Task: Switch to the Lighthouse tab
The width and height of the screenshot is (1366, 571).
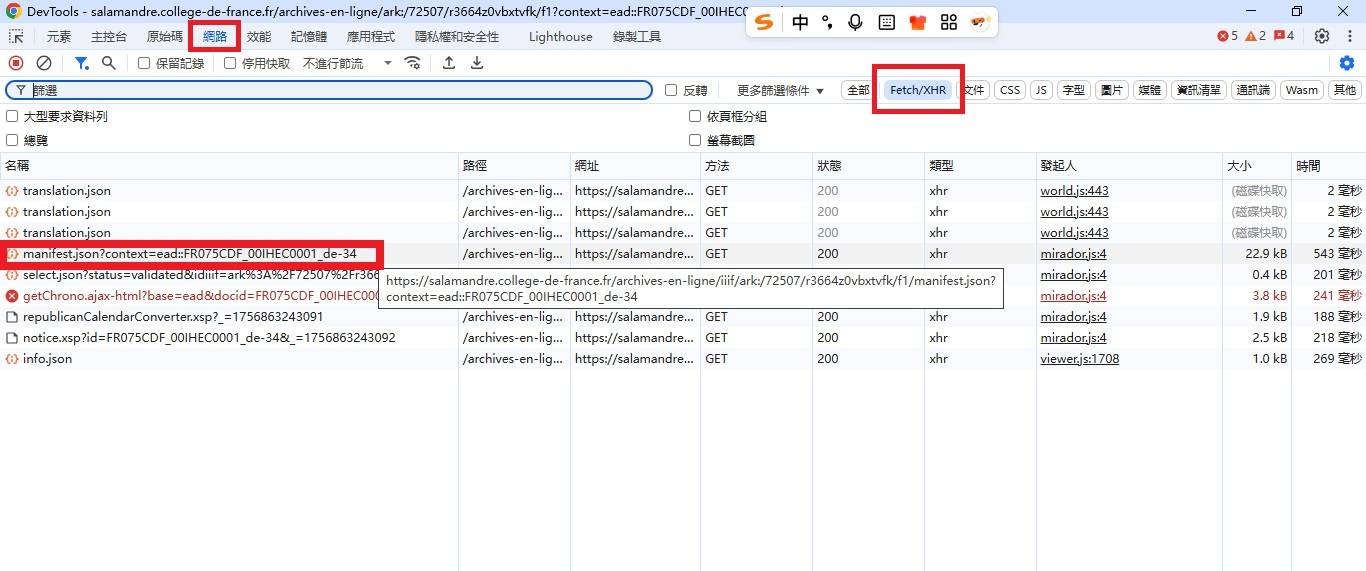Action: (560, 37)
